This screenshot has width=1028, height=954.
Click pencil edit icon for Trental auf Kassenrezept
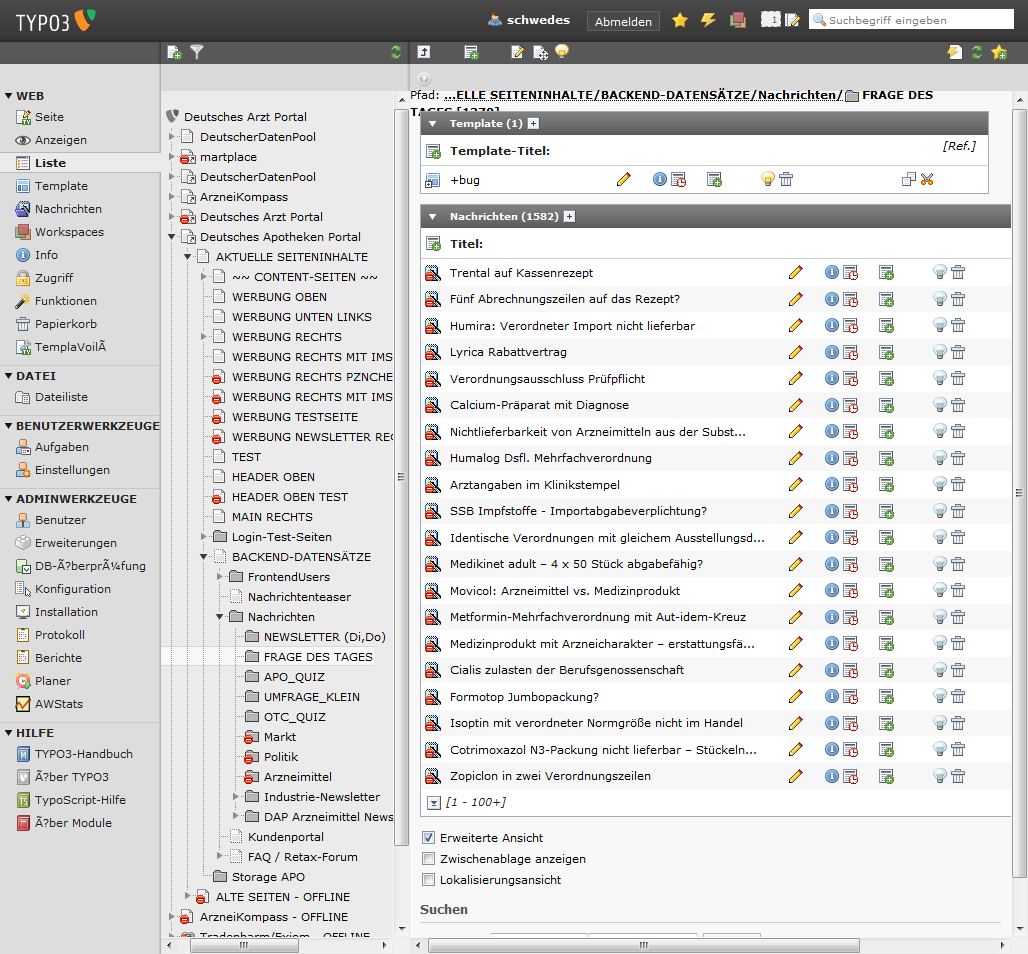(x=795, y=272)
